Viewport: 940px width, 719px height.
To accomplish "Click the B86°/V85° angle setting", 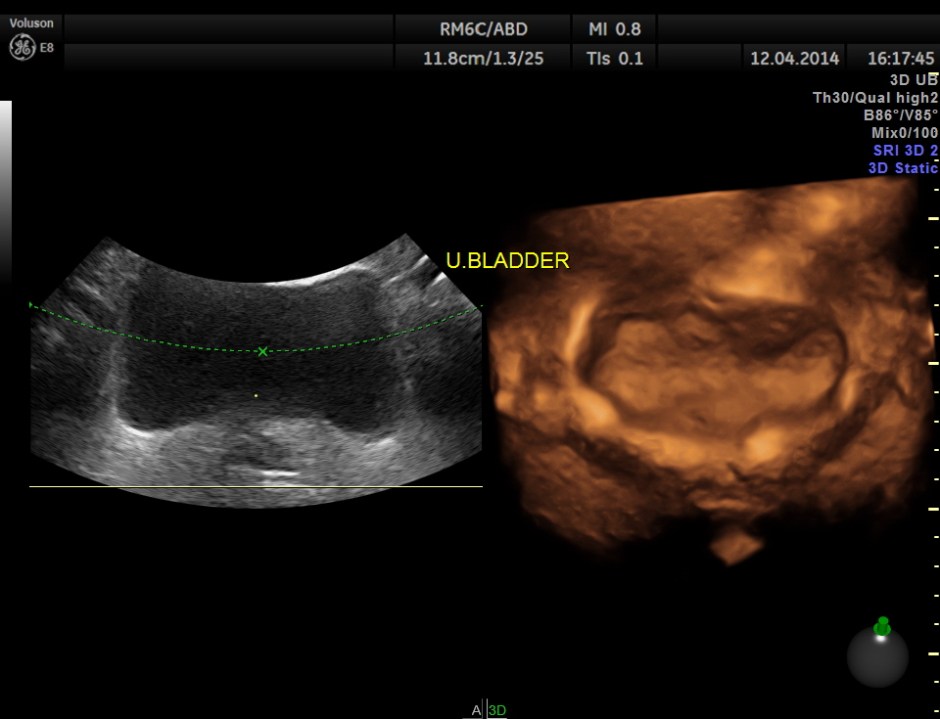I will click(900, 115).
